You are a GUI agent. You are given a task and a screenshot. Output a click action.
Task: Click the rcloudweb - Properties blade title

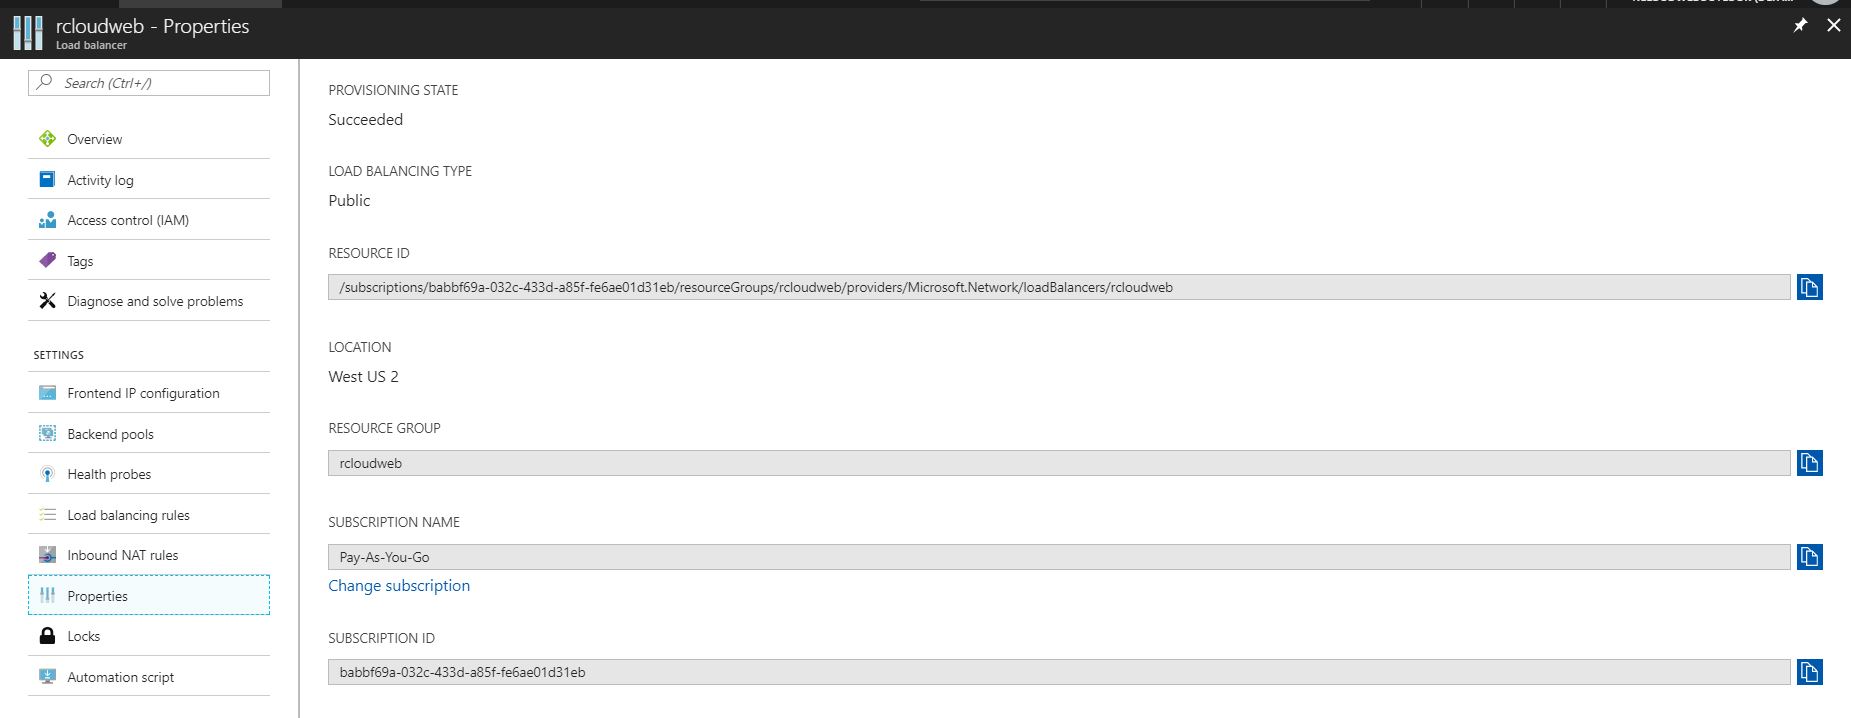153,26
